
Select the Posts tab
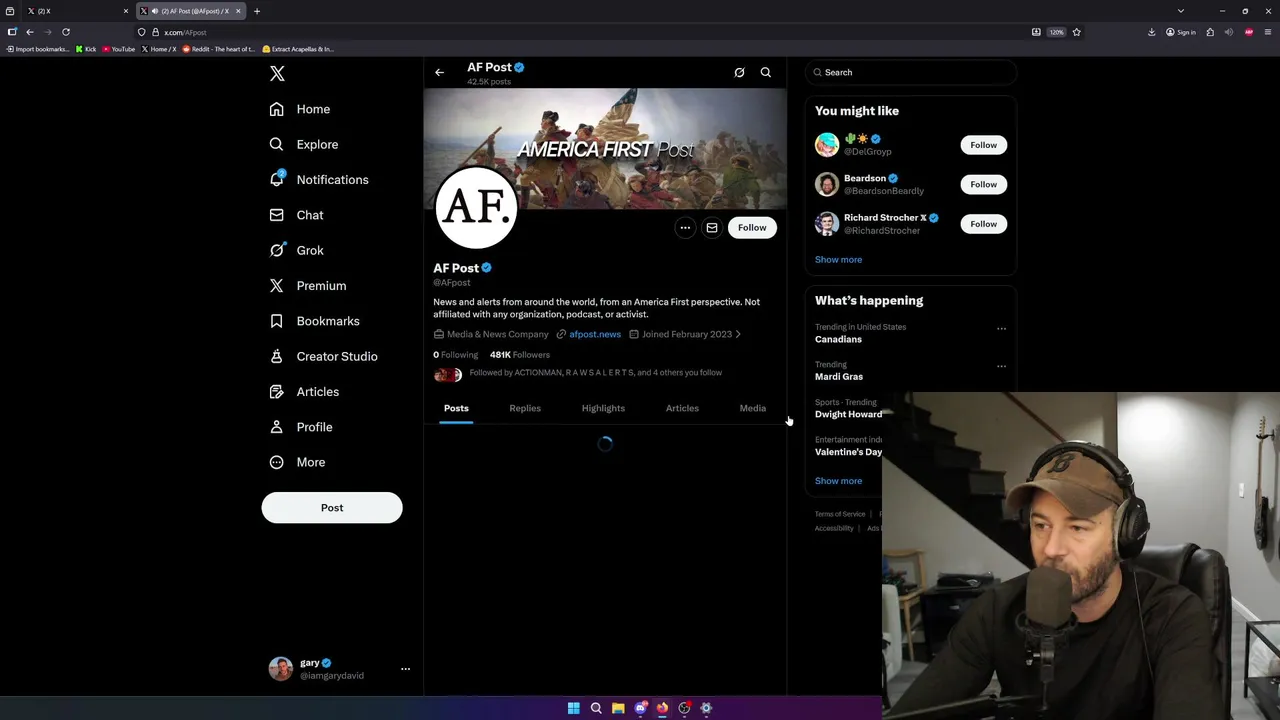pyautogui.click(x=456, y=408)
